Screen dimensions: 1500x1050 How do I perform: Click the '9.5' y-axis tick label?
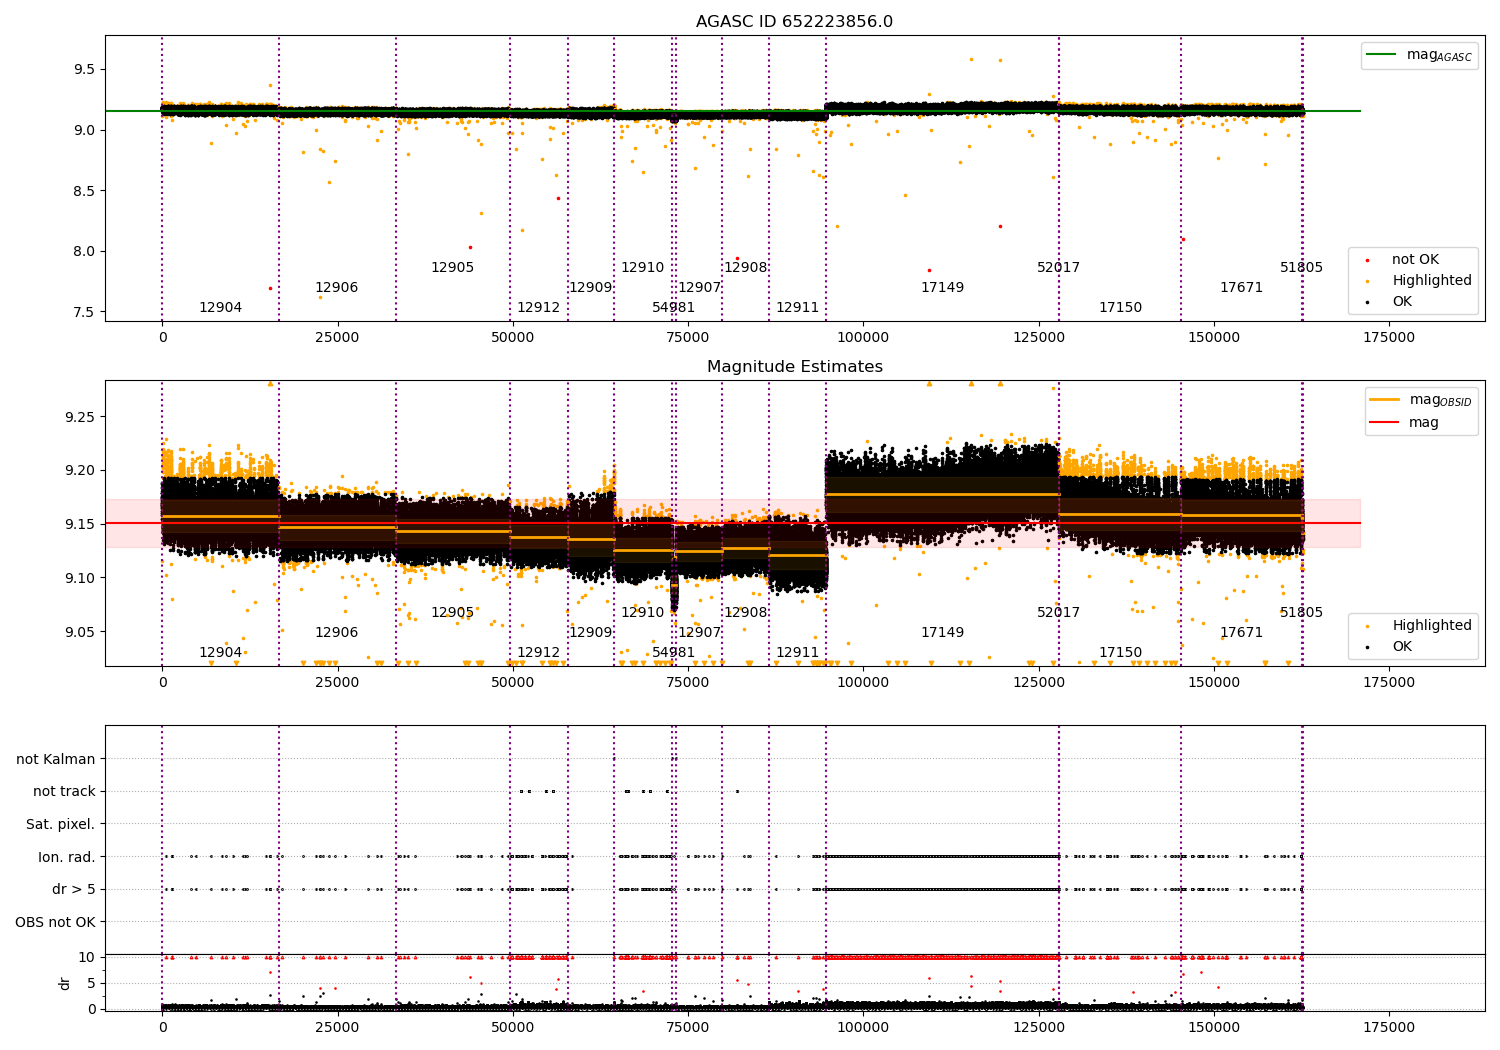pyautogui.click(x=84, y=70)
